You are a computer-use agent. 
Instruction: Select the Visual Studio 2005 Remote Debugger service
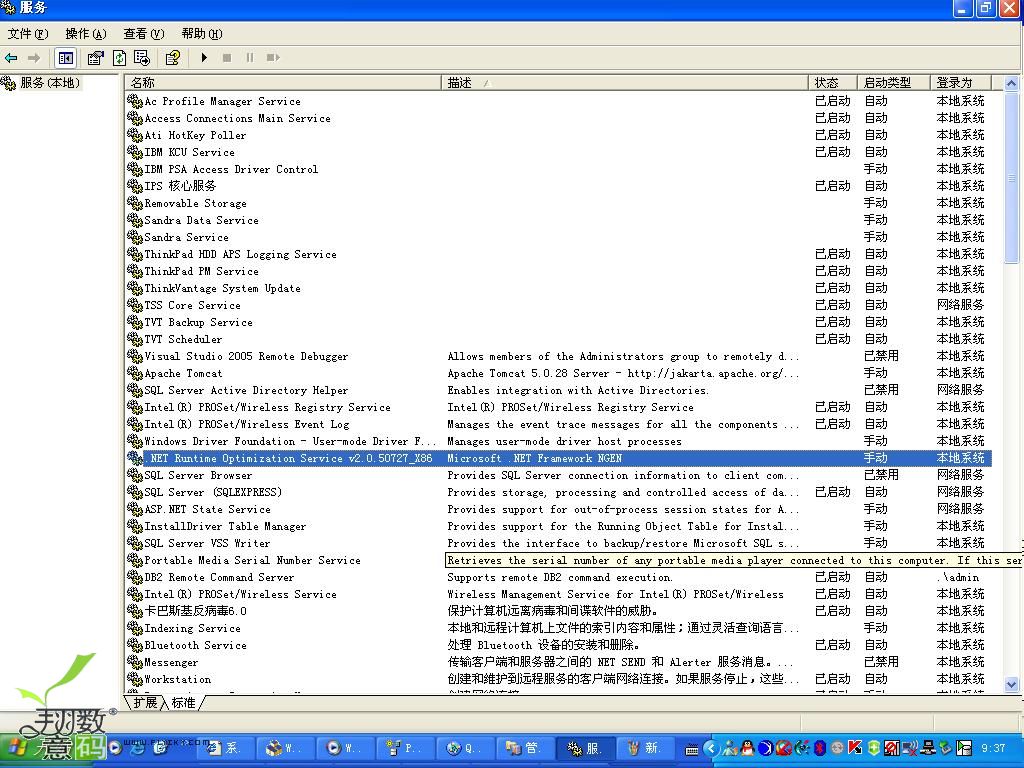pos(559,356)
